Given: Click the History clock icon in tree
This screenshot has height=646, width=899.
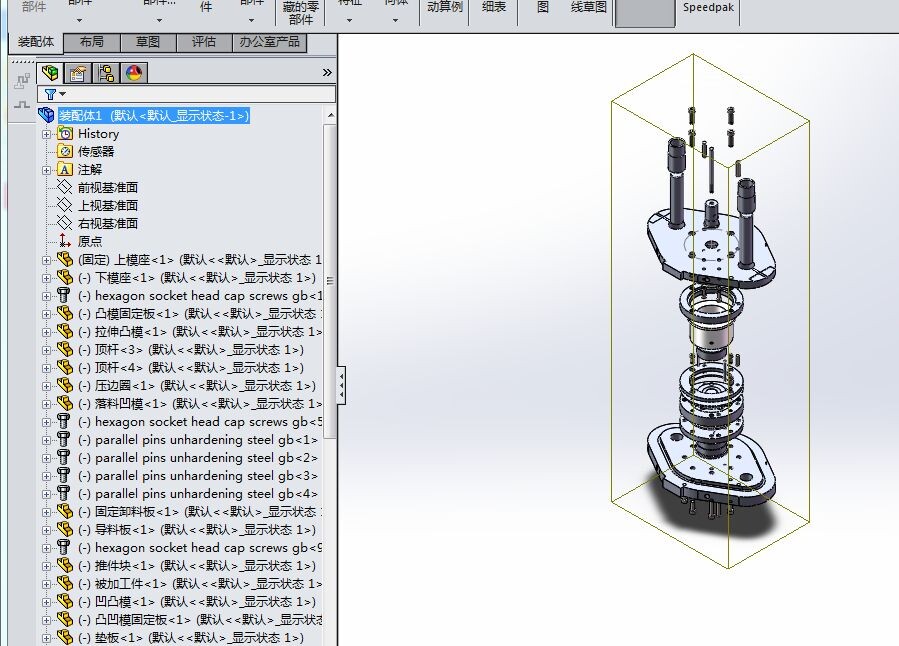Looking at the screenshot, I should pyautogui.click(x=65, y=134).
